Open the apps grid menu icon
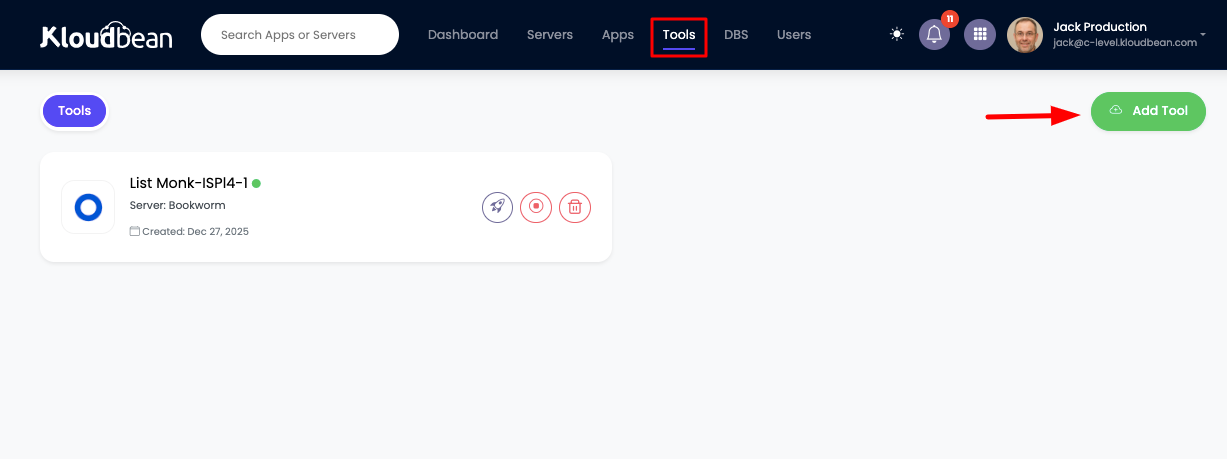Image resolution: width=1227 pixels, height=459 pixels. click(980, 35)
